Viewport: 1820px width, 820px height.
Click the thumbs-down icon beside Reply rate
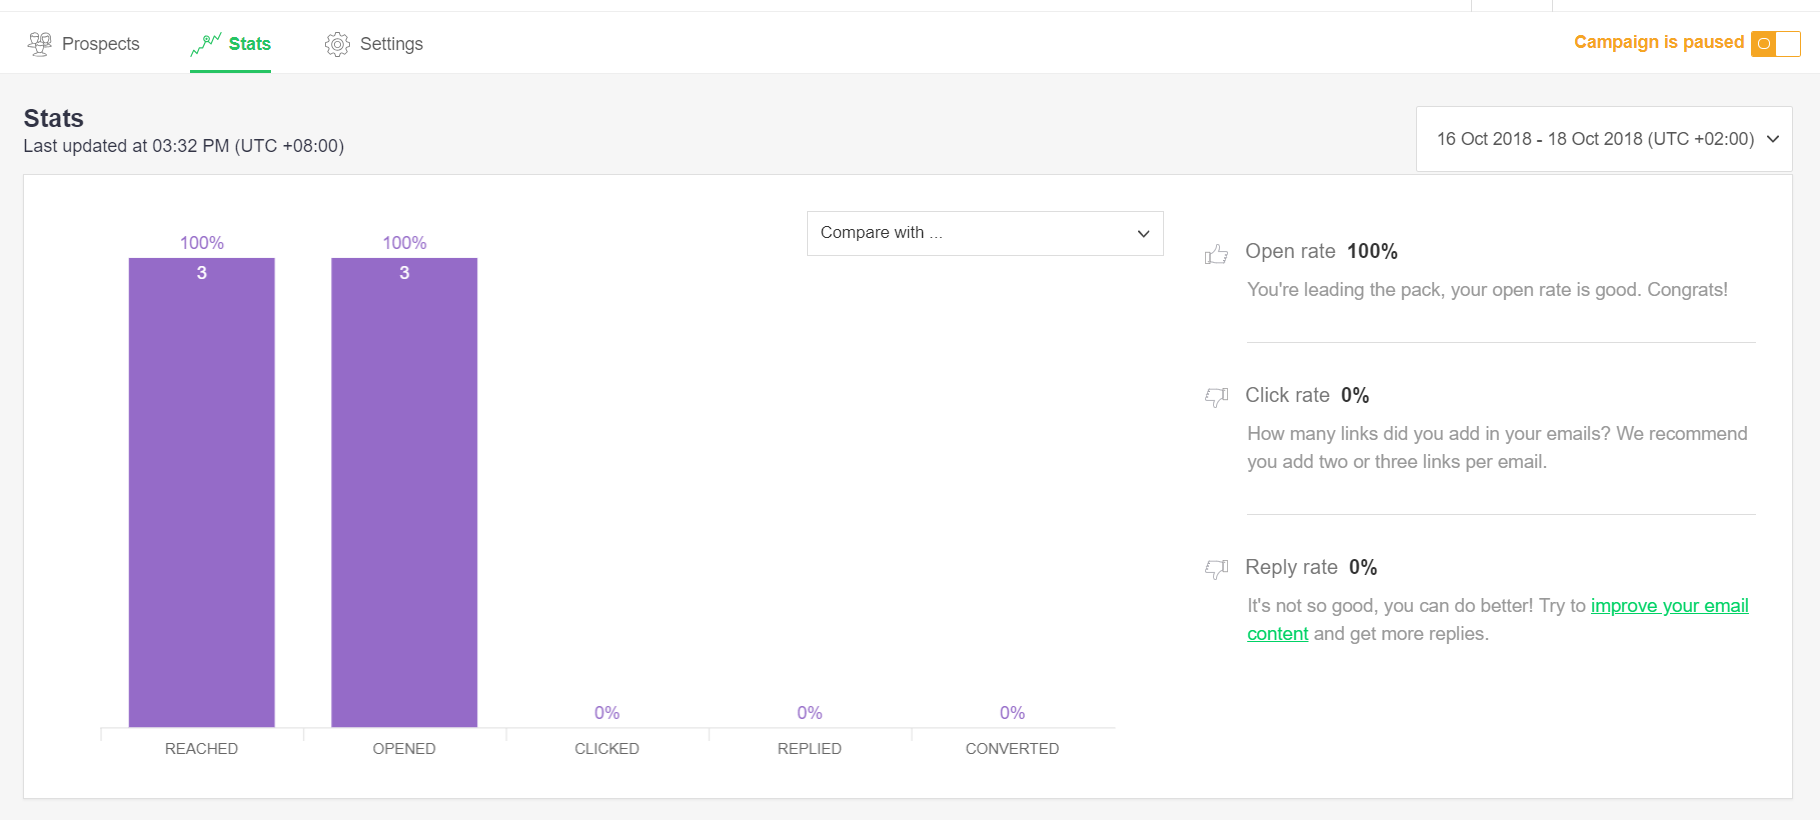point(1216,569)
